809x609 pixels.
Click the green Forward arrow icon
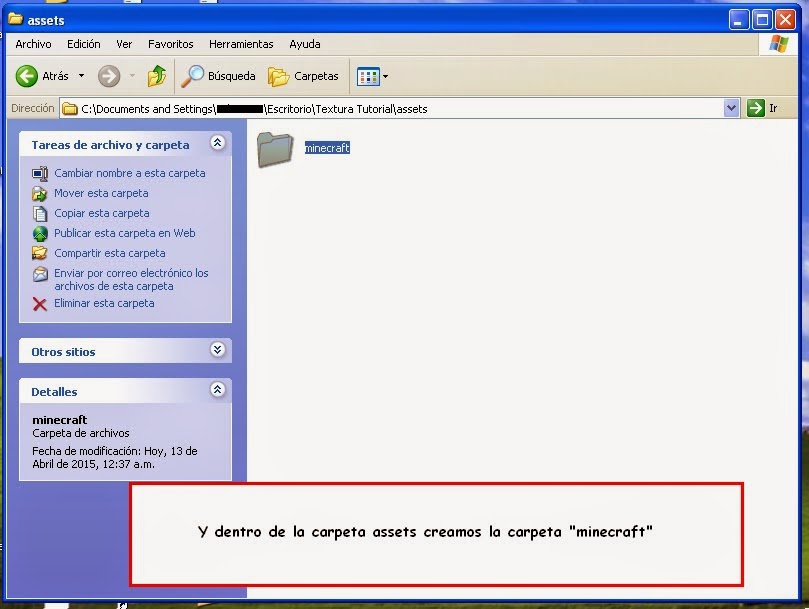(x=109, y=76)
